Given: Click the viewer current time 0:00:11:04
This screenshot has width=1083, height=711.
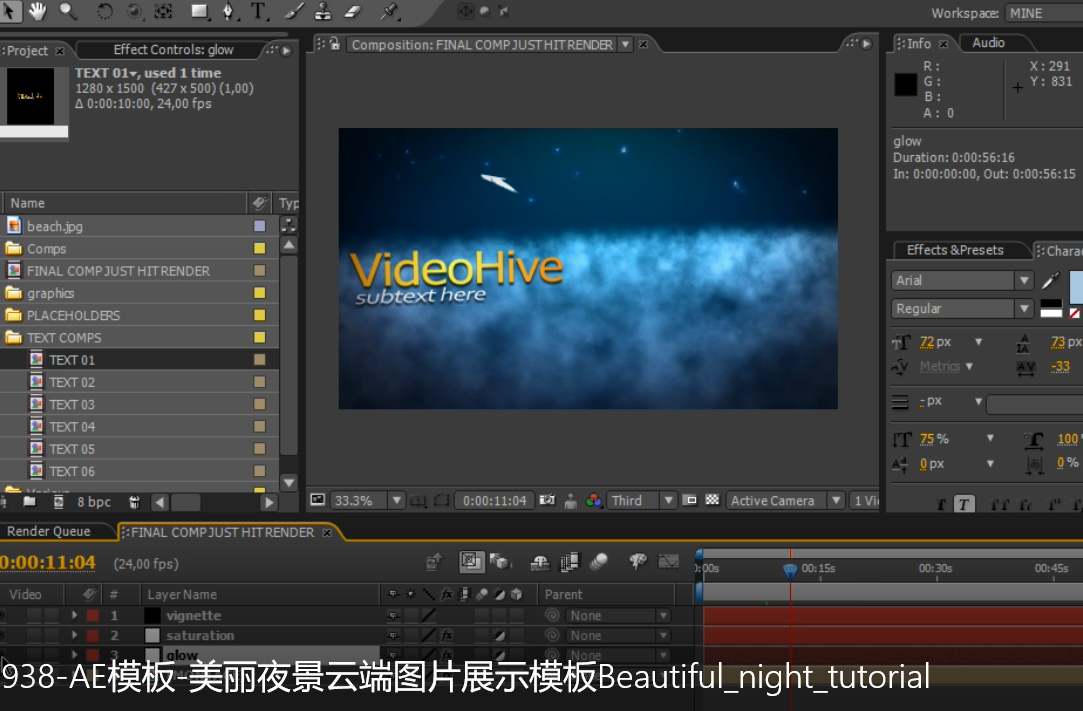Looking at the screenshot, I should click(x=495, y=500).
